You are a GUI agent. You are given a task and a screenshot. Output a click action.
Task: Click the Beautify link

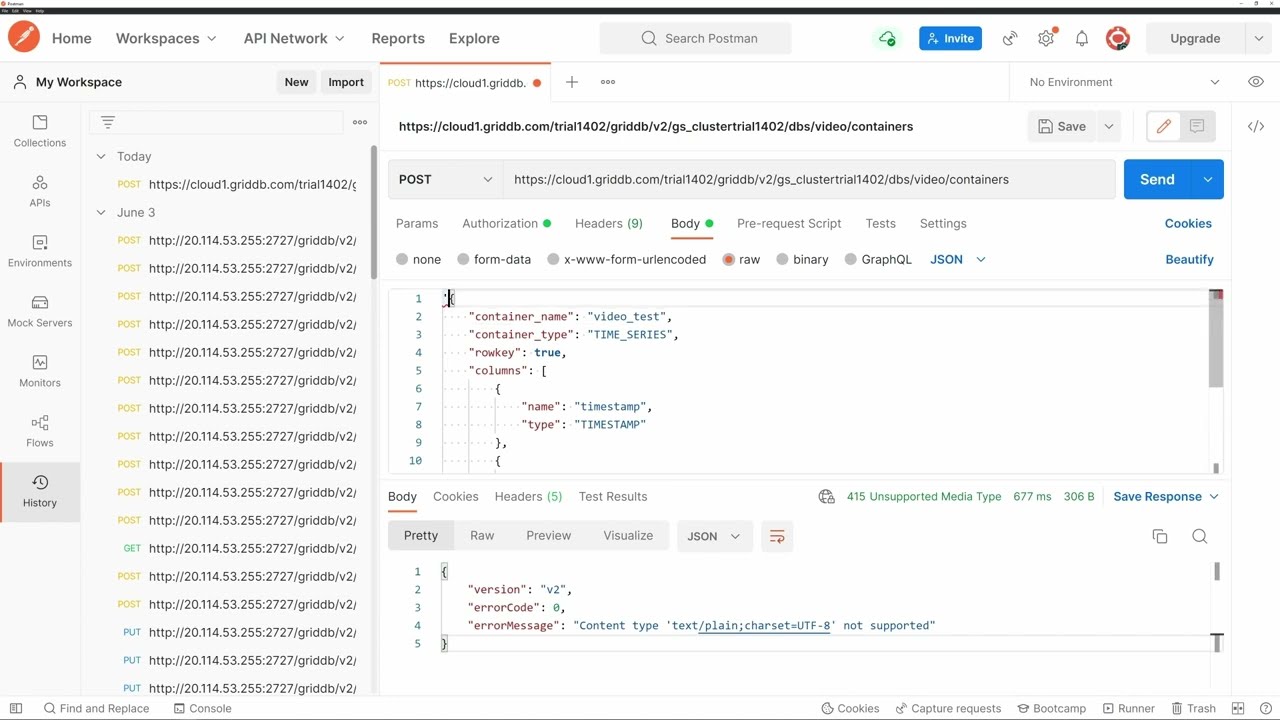pos(1189,259)
